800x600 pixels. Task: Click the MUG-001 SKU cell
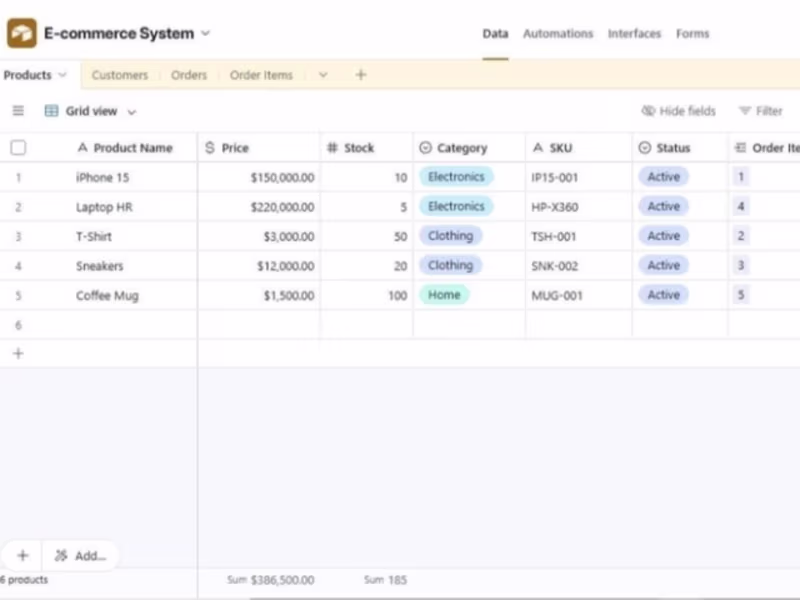[x=579, y=296]
